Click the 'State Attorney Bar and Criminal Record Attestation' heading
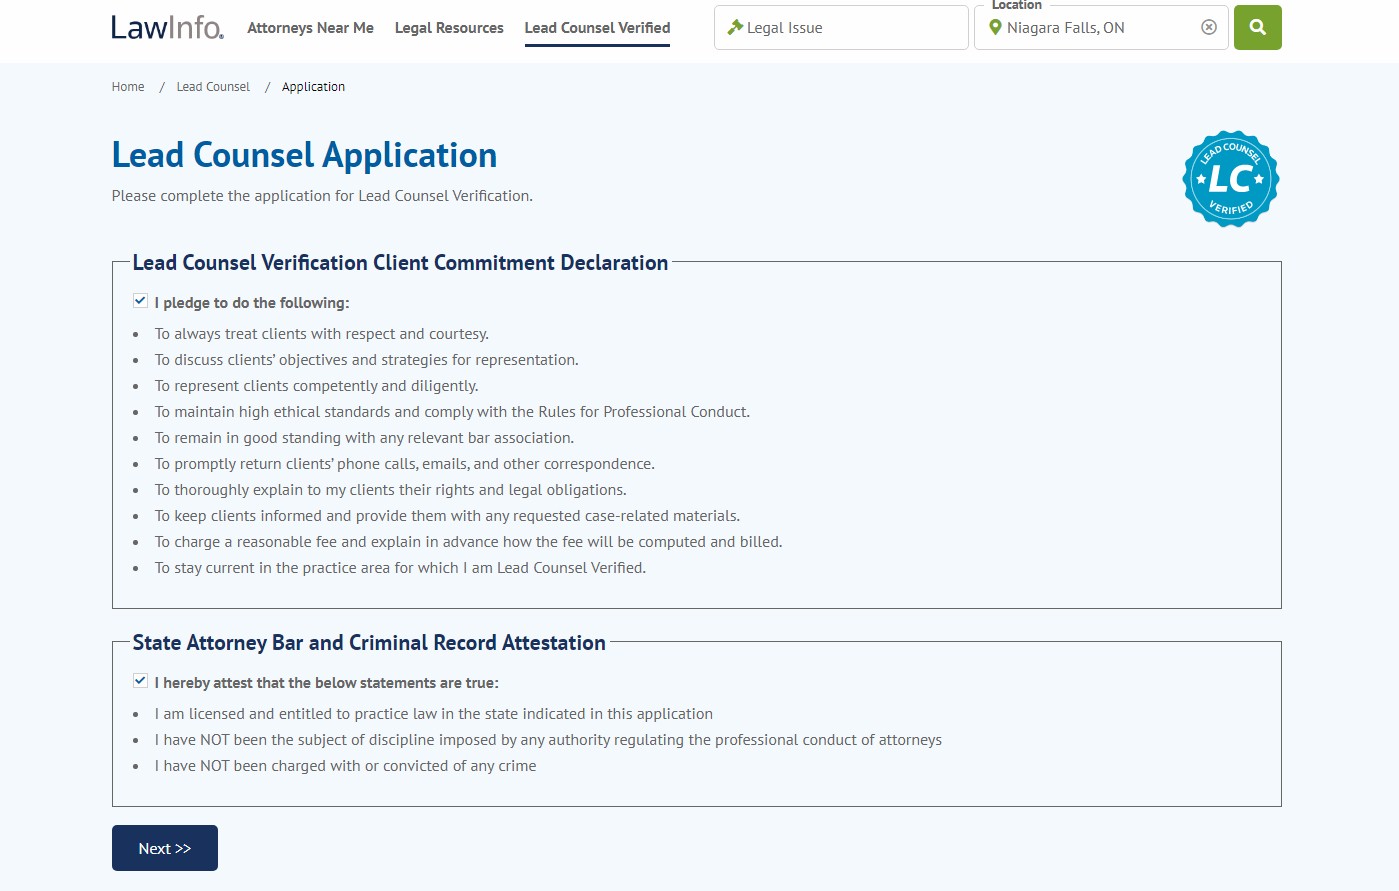This screenshot has height=891, width=1399. [x=369, y=643]
